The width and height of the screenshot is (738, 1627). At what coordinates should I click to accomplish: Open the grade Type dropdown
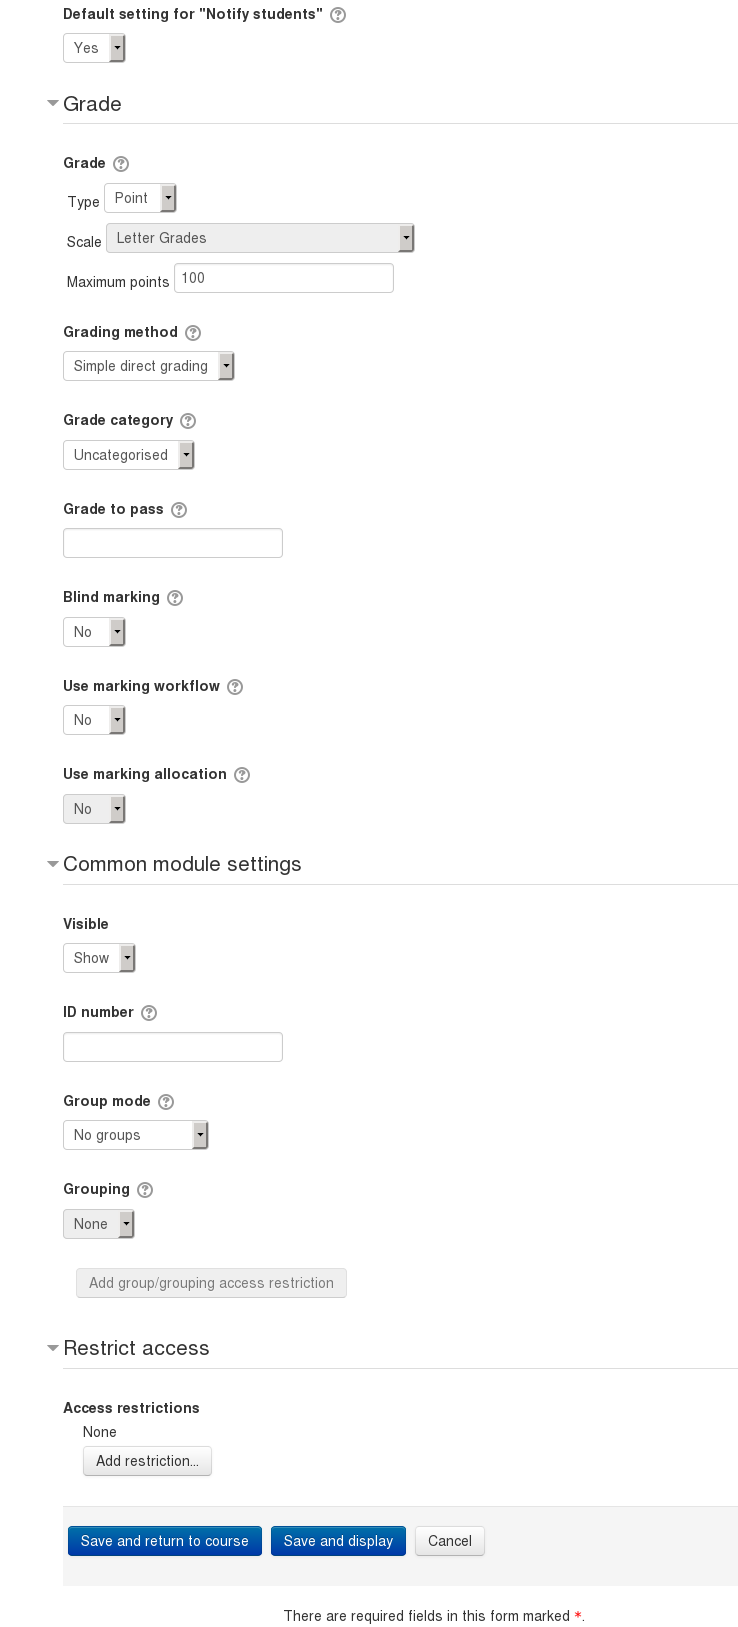click(140, 198)
